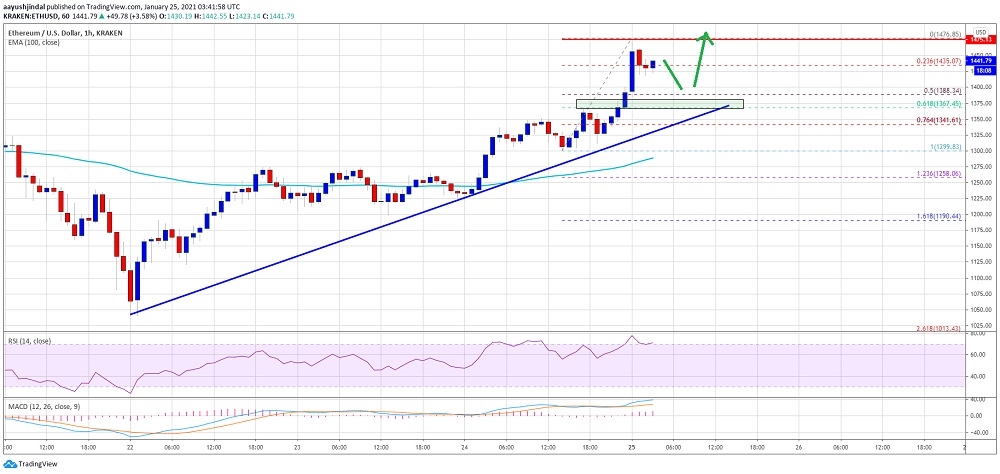The image size is (1000, 474).
Task: Click the USD currency label on price axis
Action: (979, 30)
